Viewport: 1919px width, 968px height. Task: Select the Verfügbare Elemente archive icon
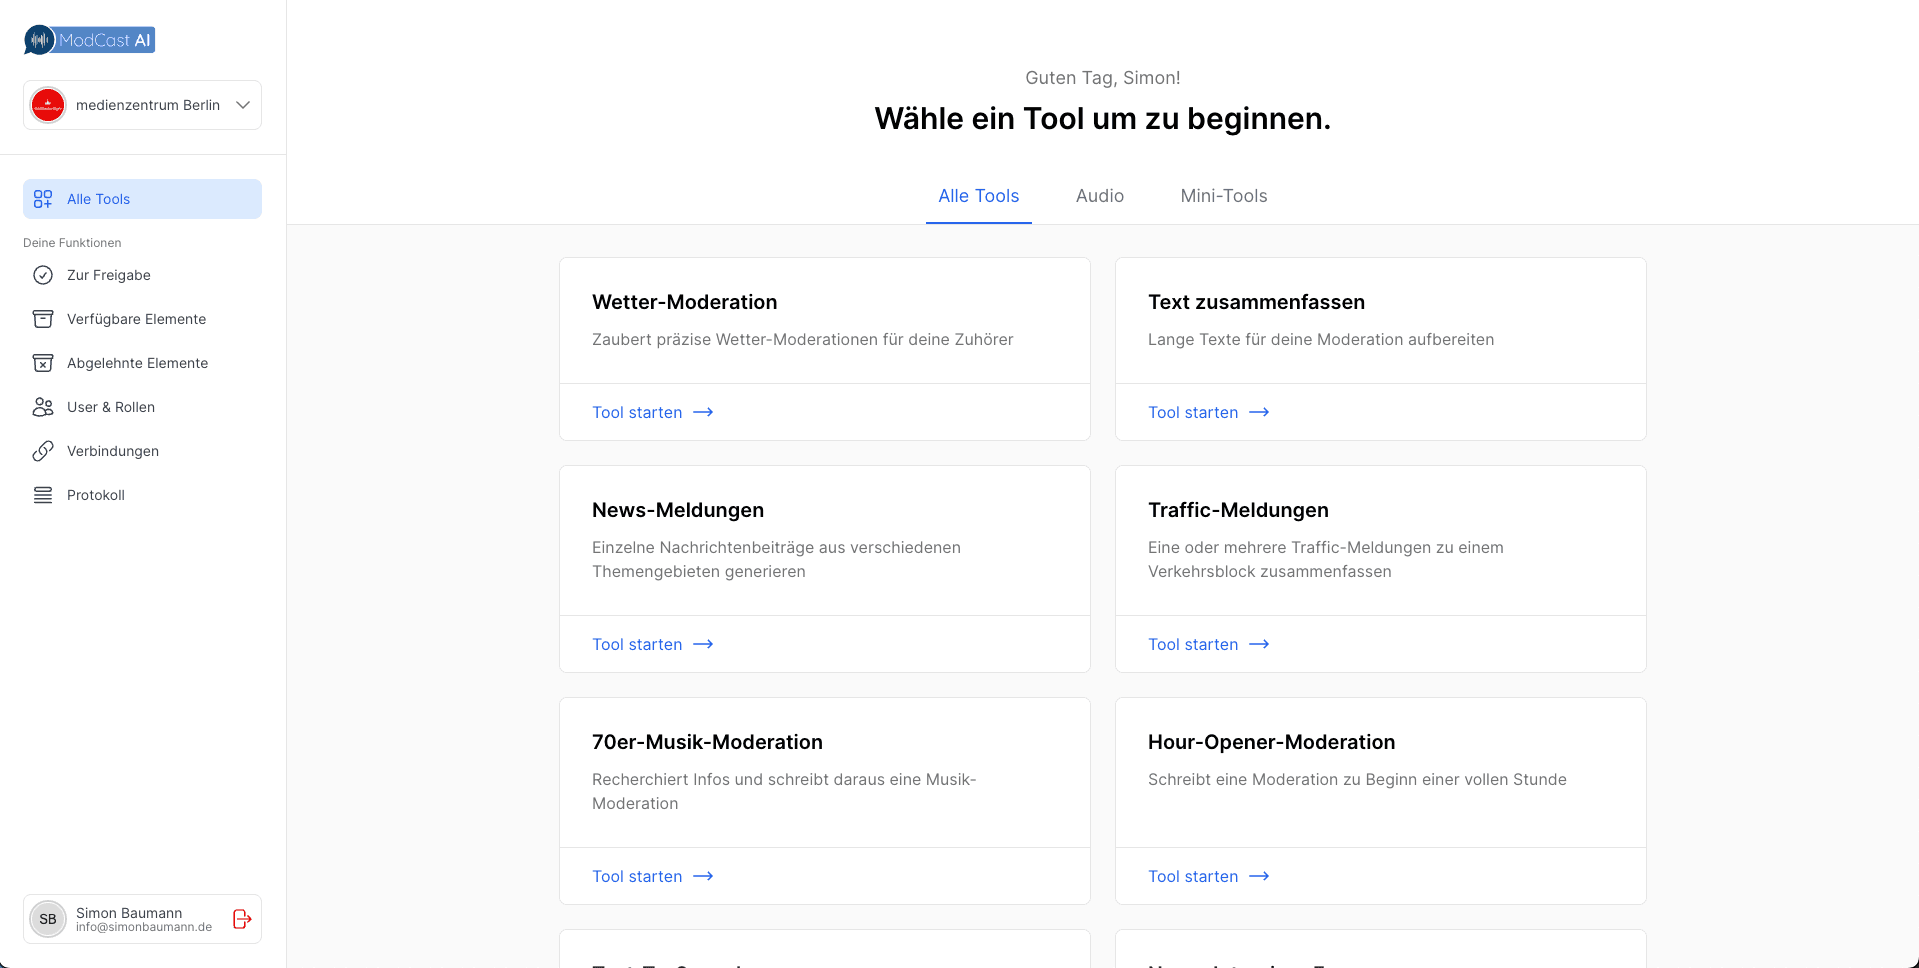point(43,319)
